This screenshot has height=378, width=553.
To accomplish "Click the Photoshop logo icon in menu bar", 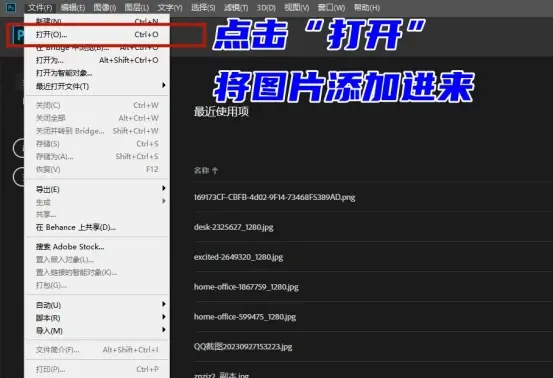I will point(11,7).
